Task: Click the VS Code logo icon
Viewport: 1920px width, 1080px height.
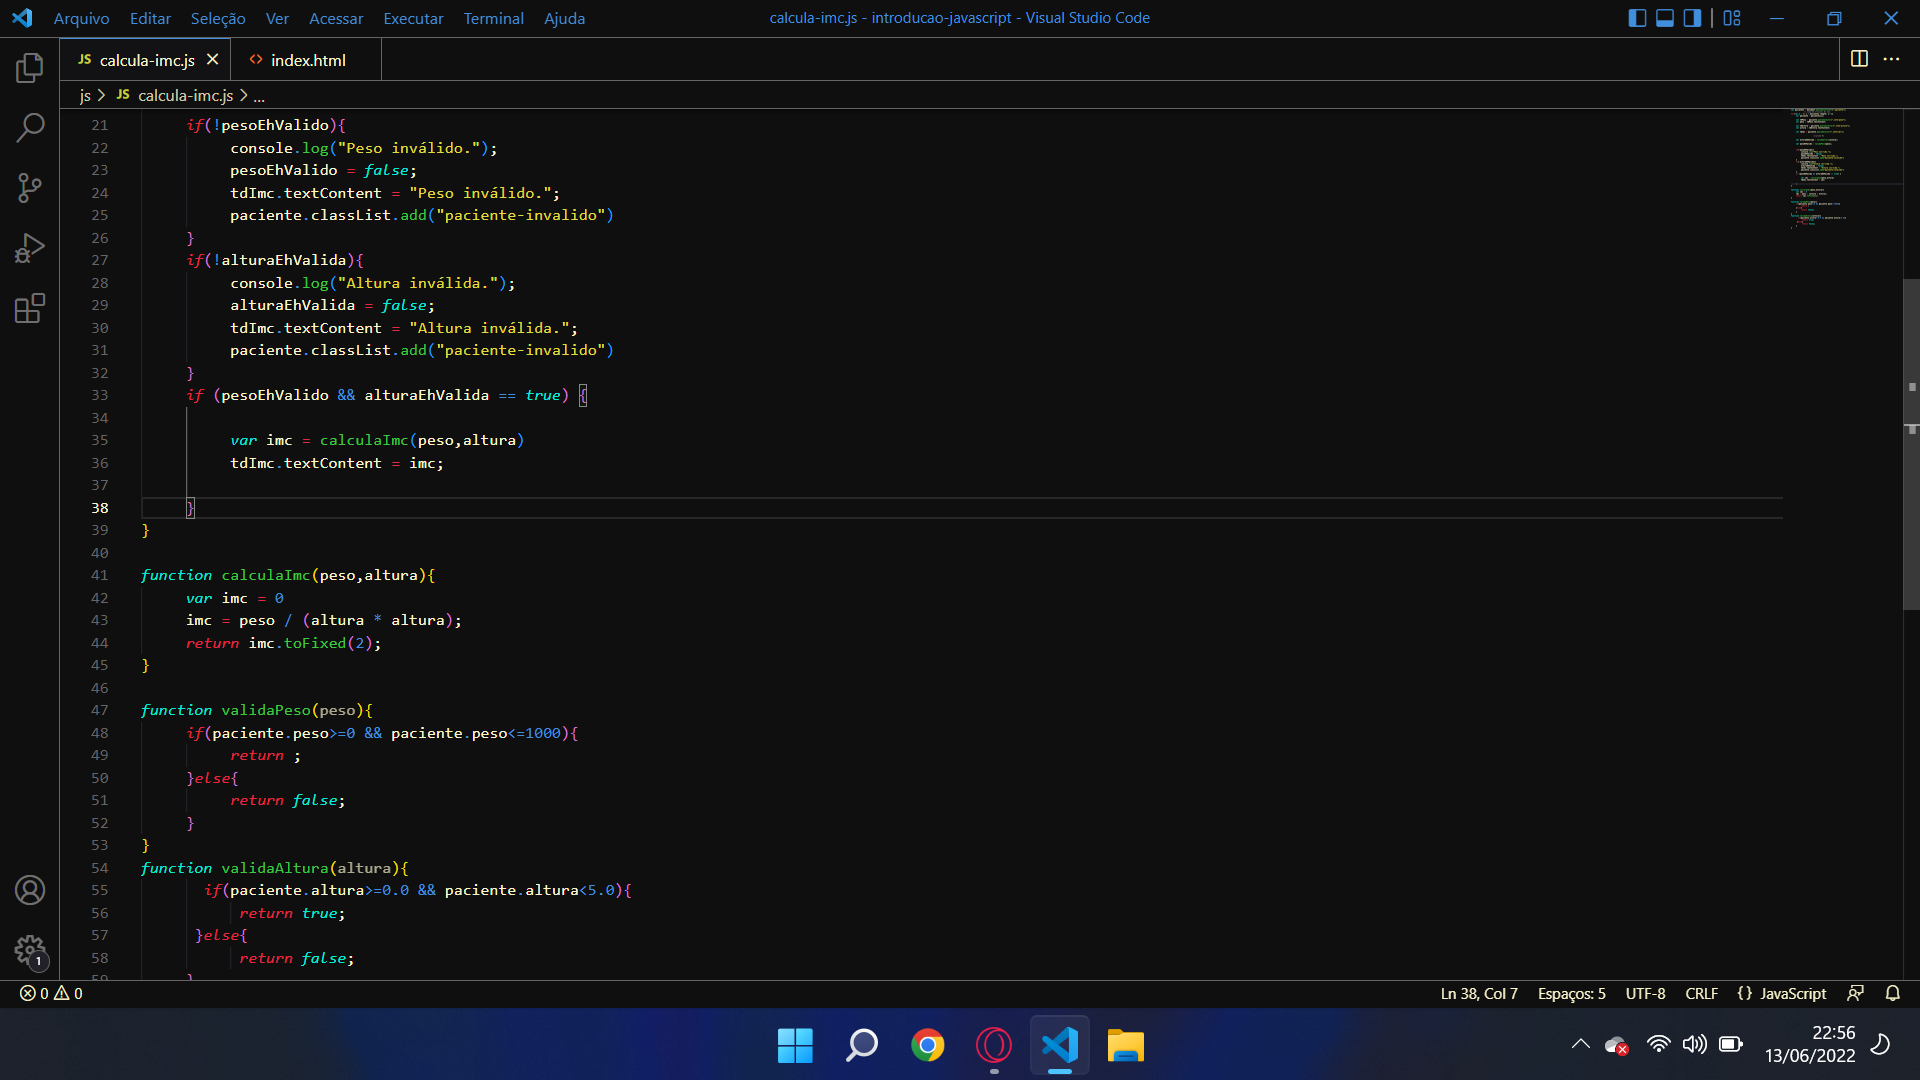Action: (x=22, y=18)
